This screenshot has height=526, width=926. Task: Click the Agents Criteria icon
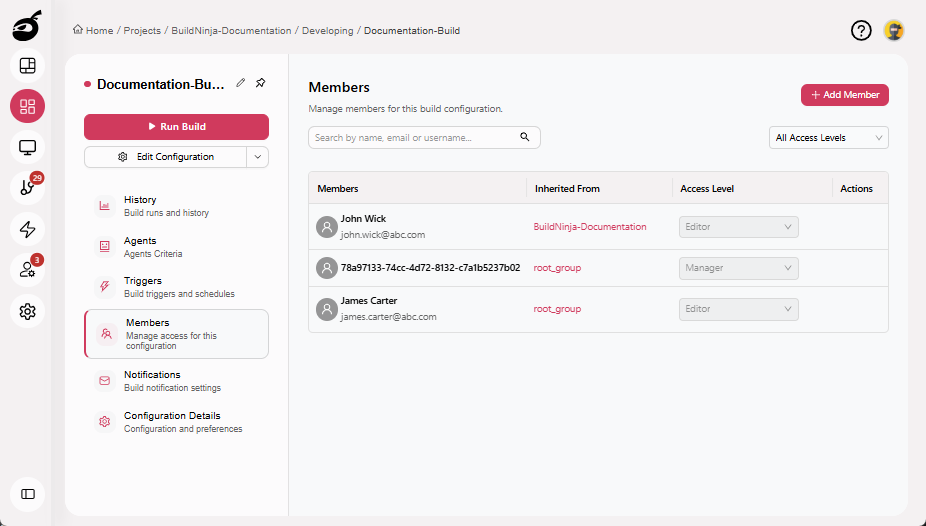pyautogui.click(x=105, y=246)
